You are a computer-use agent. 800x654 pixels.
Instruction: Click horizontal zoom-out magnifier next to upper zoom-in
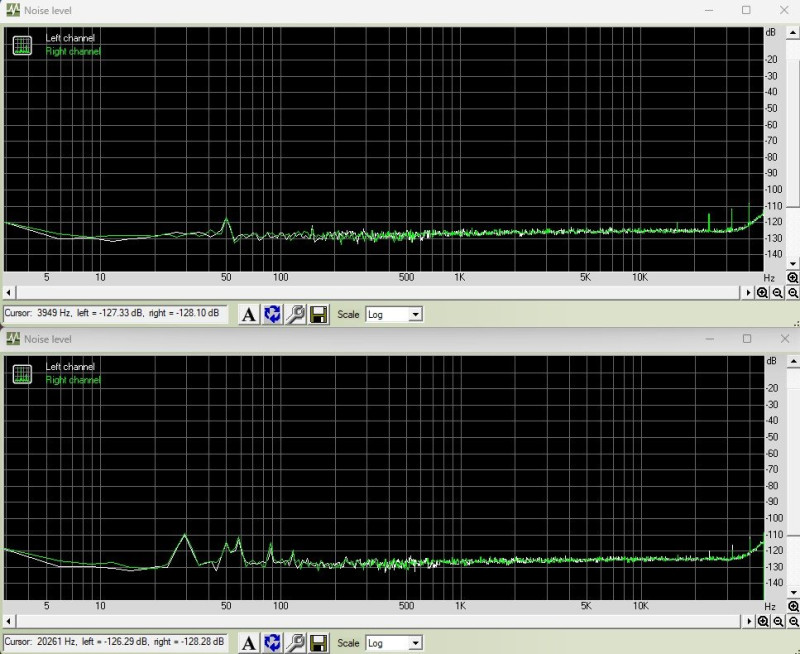click(x=778, y=293)
